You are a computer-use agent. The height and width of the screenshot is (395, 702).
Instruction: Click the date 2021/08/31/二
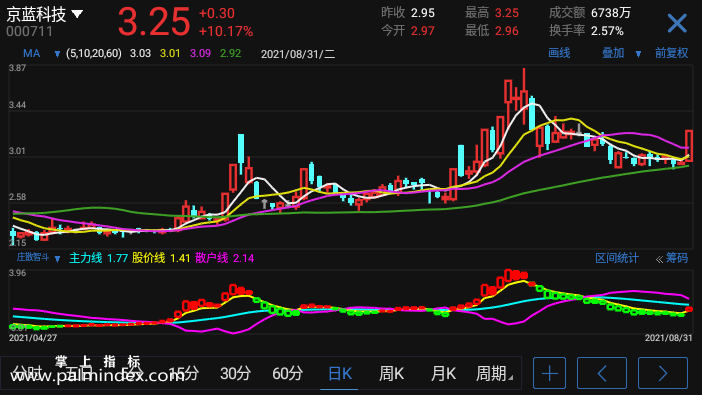pos(298,54)
